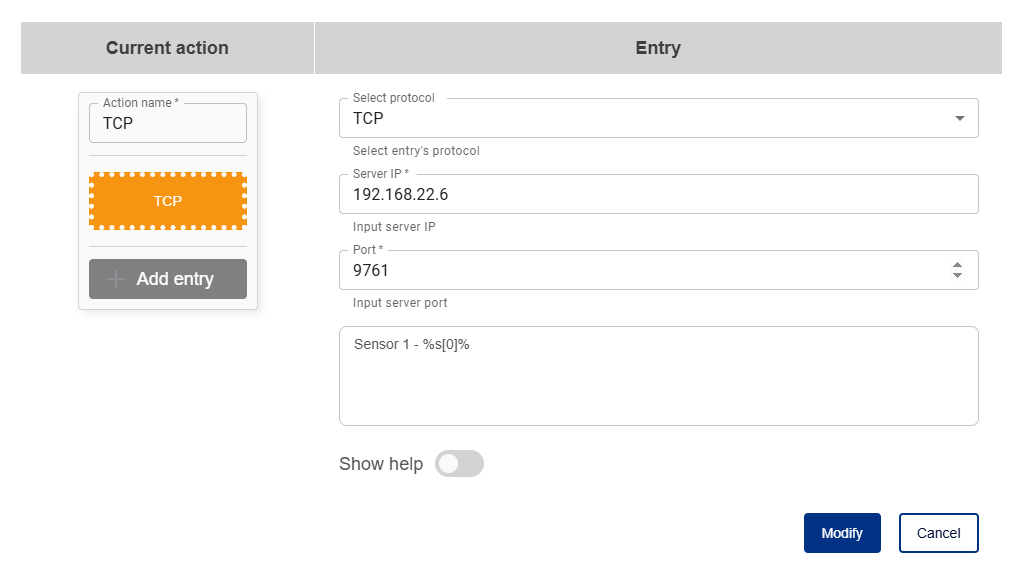Toggle the Show help switch
This screenshot has width=1025, height=576.
(x=459, y=464)
